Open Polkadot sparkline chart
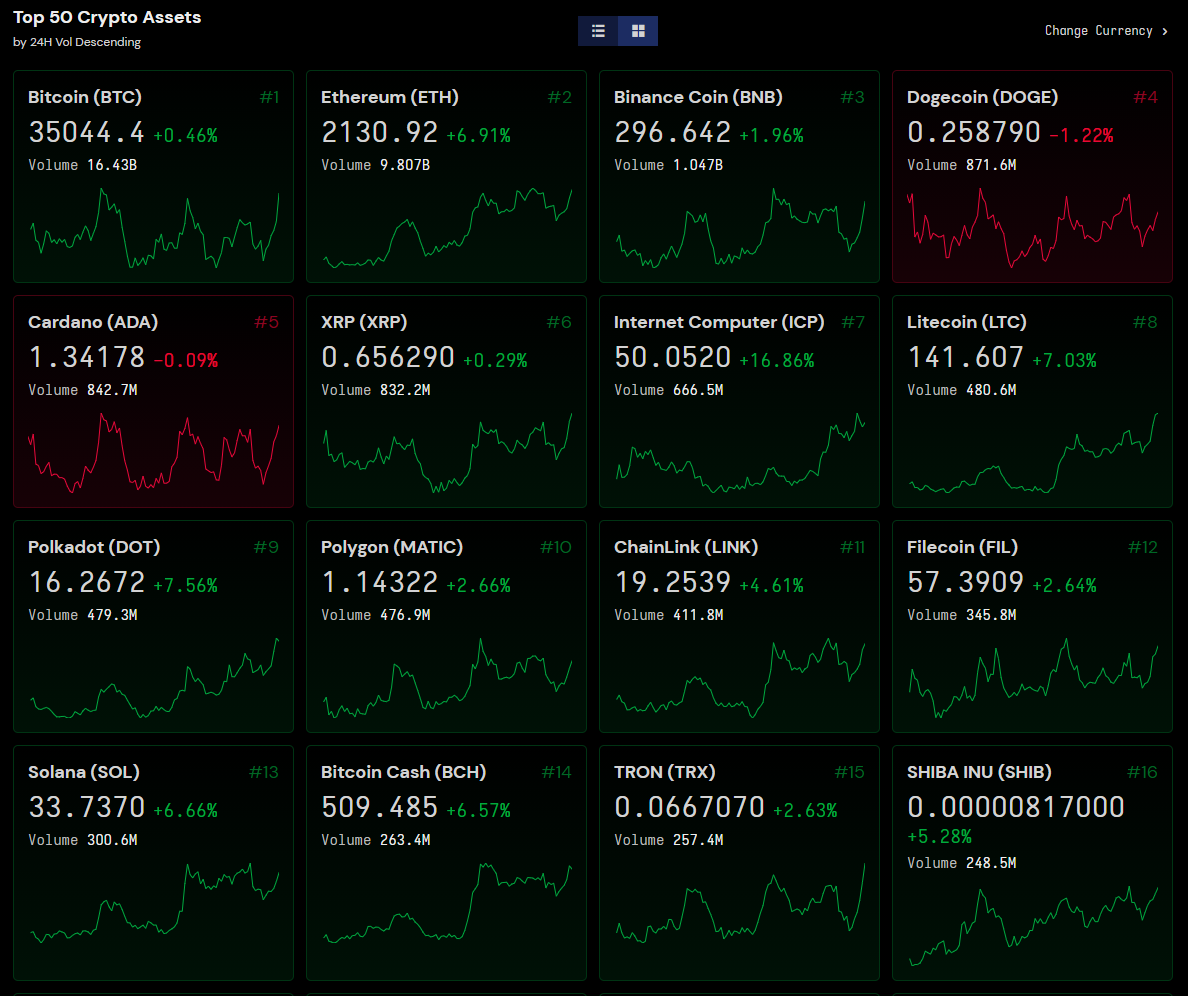This screenshot has width=1188, height=996. 154,679
